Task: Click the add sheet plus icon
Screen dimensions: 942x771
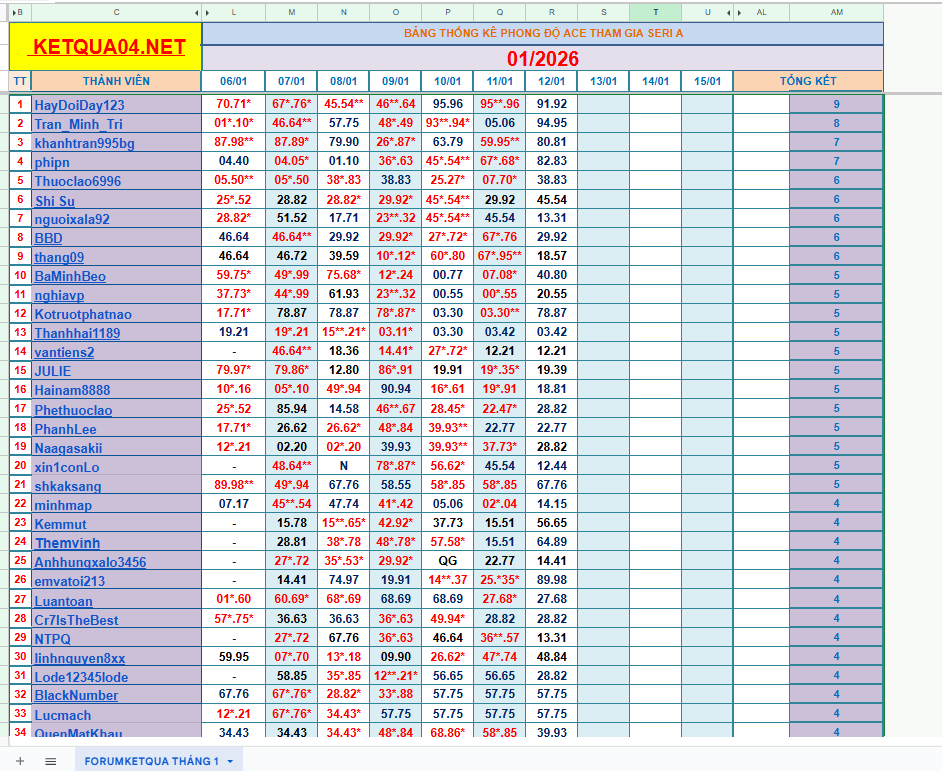Action: pos(22,760)
